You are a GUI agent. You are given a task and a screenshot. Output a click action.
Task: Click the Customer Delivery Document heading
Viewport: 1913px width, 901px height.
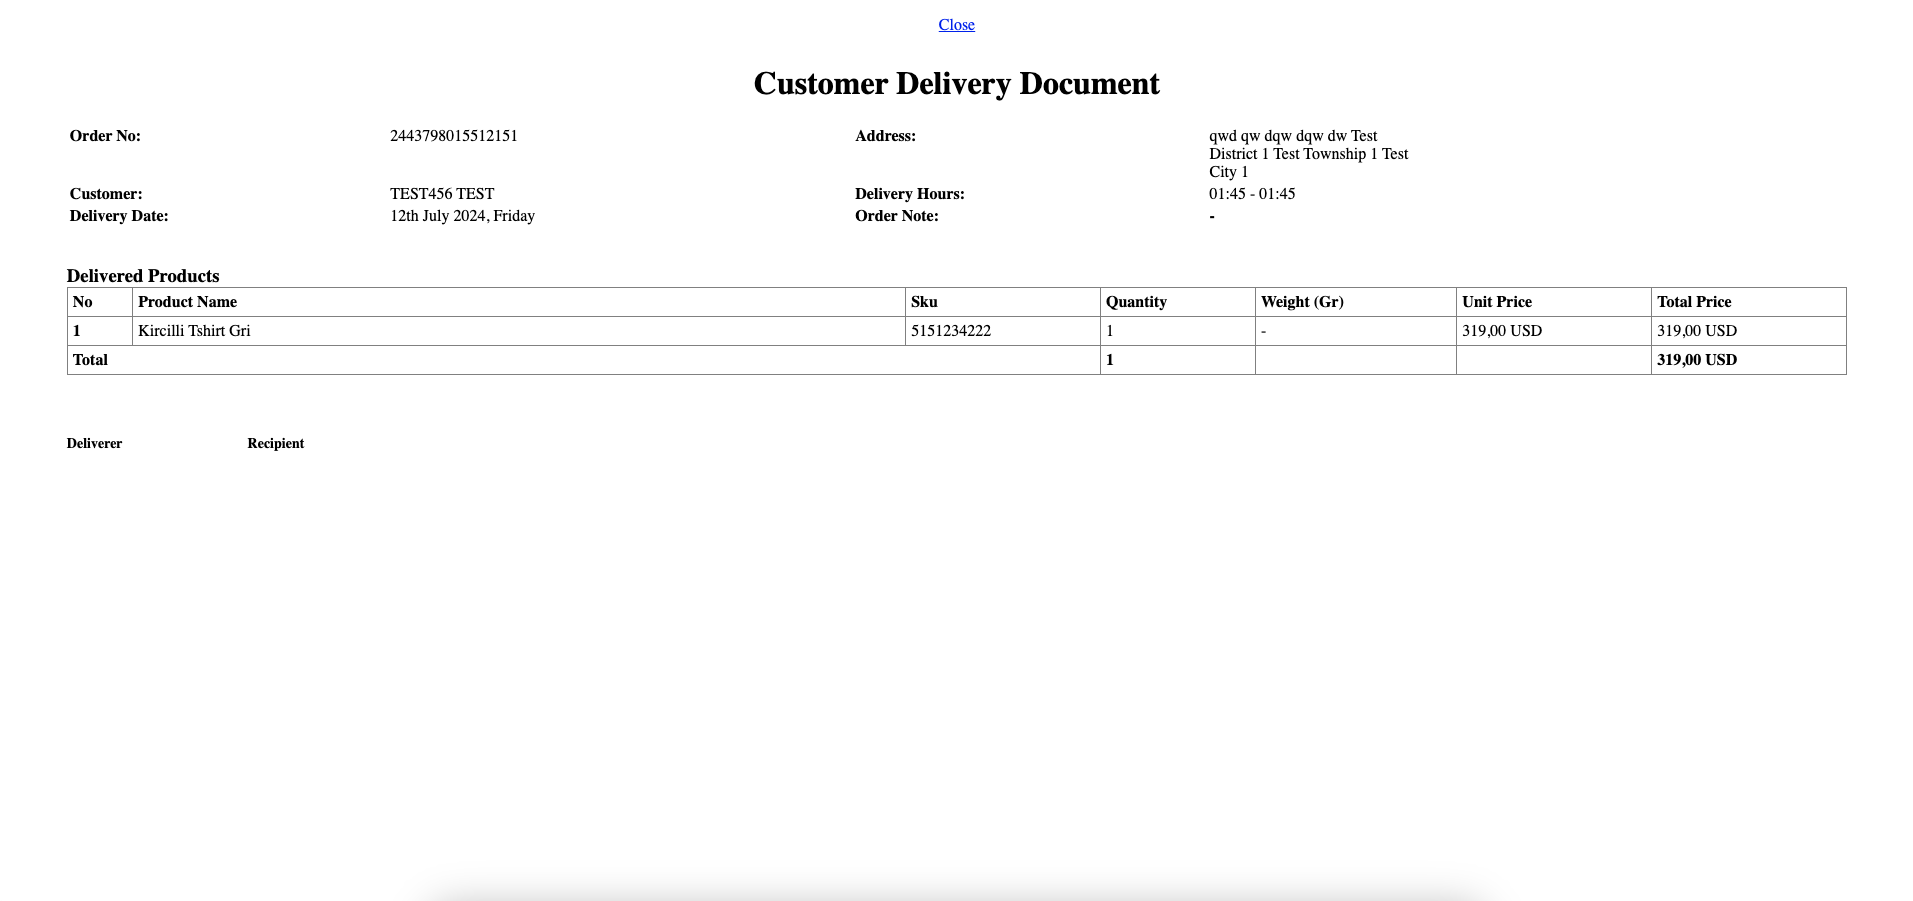point(956,84)
